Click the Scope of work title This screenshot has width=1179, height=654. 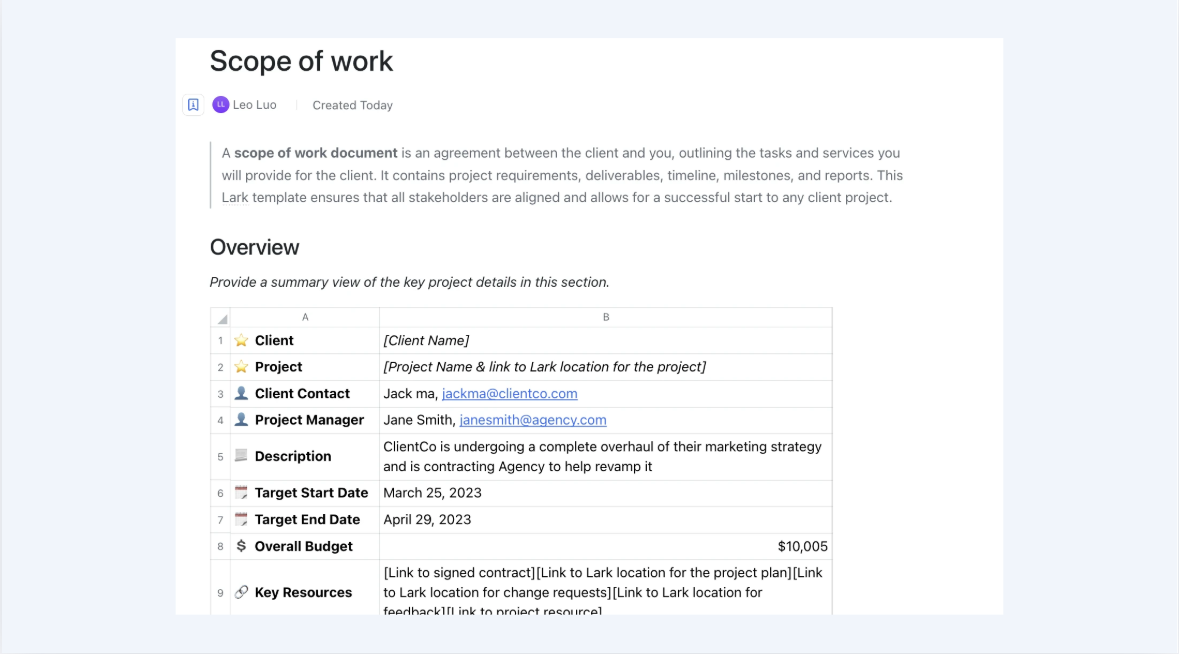coord(302,62)
